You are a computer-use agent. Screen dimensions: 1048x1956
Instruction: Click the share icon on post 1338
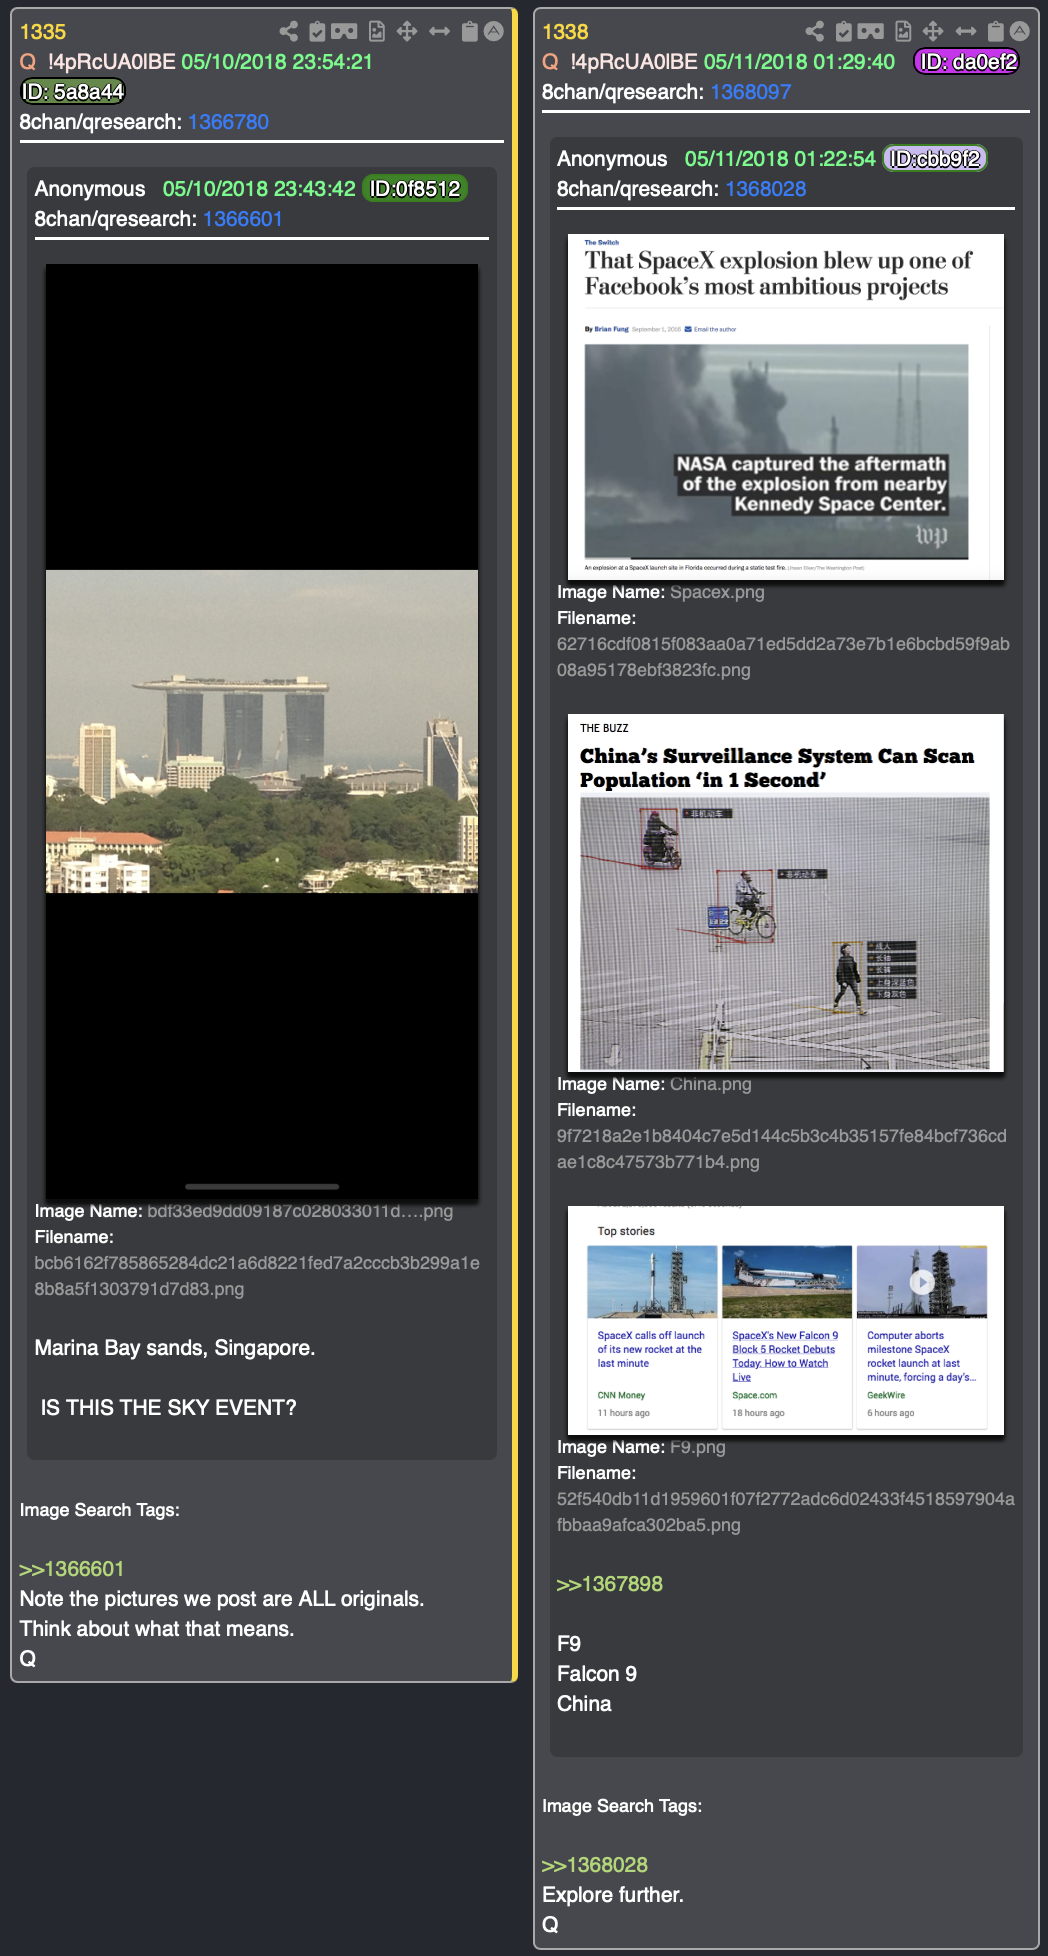[x=815, y=32]
